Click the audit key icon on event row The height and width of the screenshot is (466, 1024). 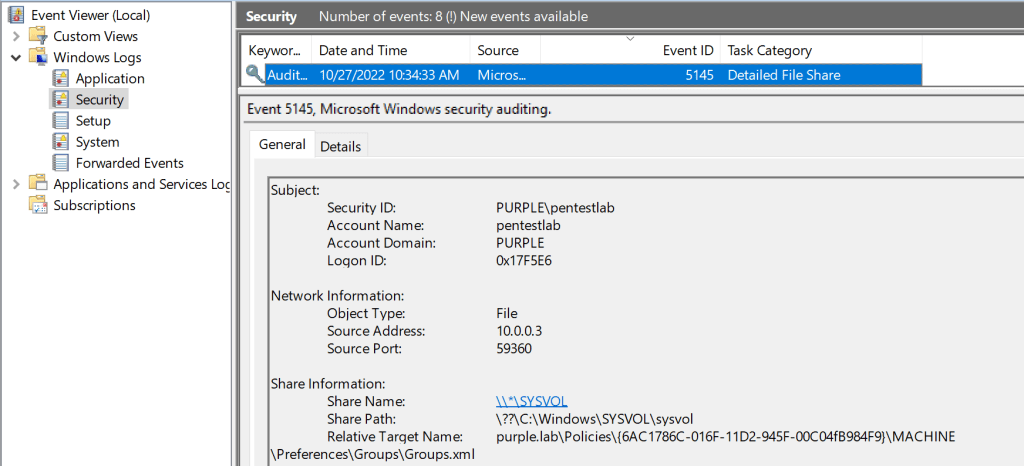(x=255, y=75)
